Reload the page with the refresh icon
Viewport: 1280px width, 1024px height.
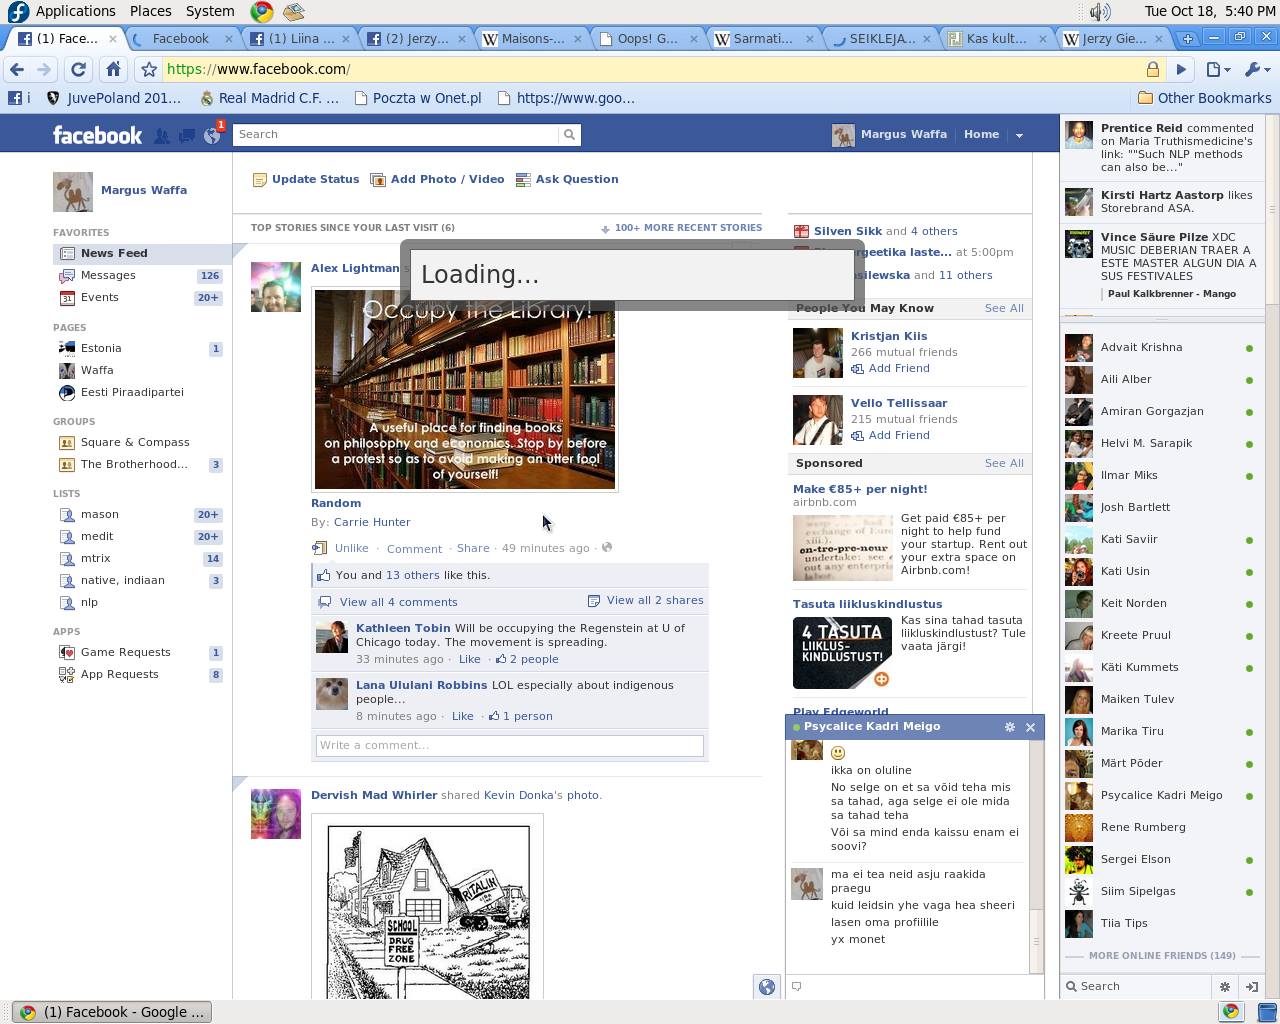pos(78,69)
